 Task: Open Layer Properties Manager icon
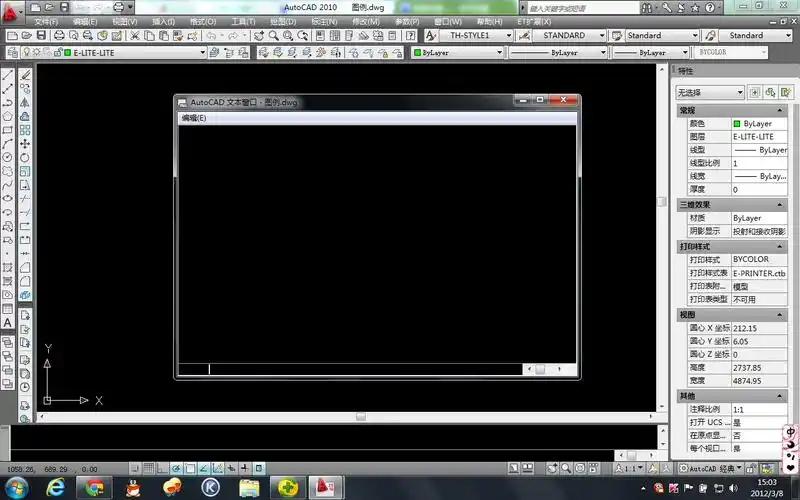[x=13, y=53]
